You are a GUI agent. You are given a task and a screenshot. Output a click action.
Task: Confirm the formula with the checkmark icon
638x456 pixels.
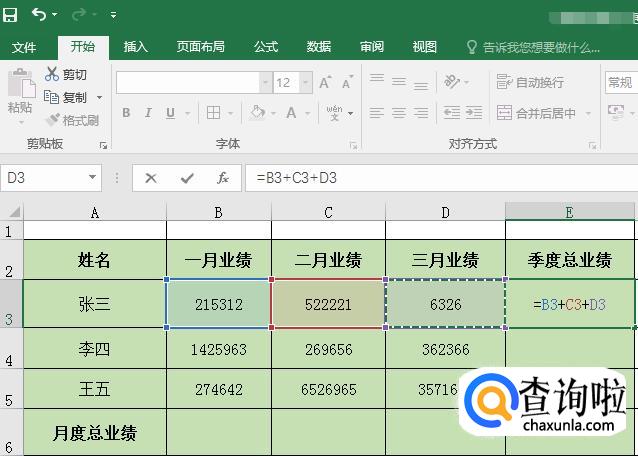[x=187, y=178]
